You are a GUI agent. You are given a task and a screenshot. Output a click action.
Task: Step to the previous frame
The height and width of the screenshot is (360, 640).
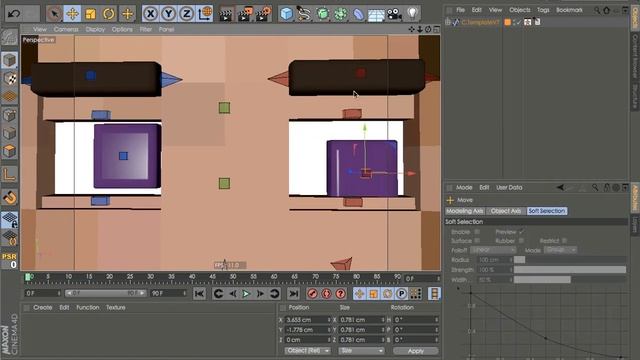232,294
